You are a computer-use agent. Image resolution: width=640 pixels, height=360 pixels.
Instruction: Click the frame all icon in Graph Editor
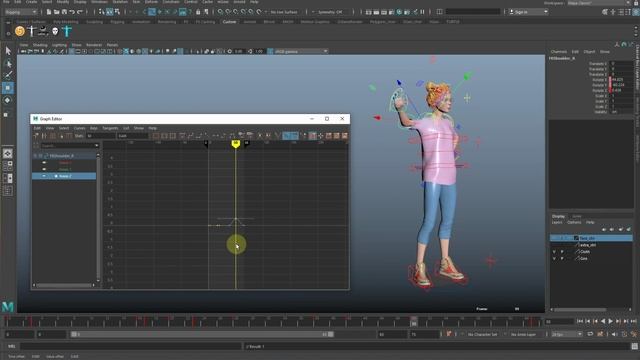click(156, 136)
